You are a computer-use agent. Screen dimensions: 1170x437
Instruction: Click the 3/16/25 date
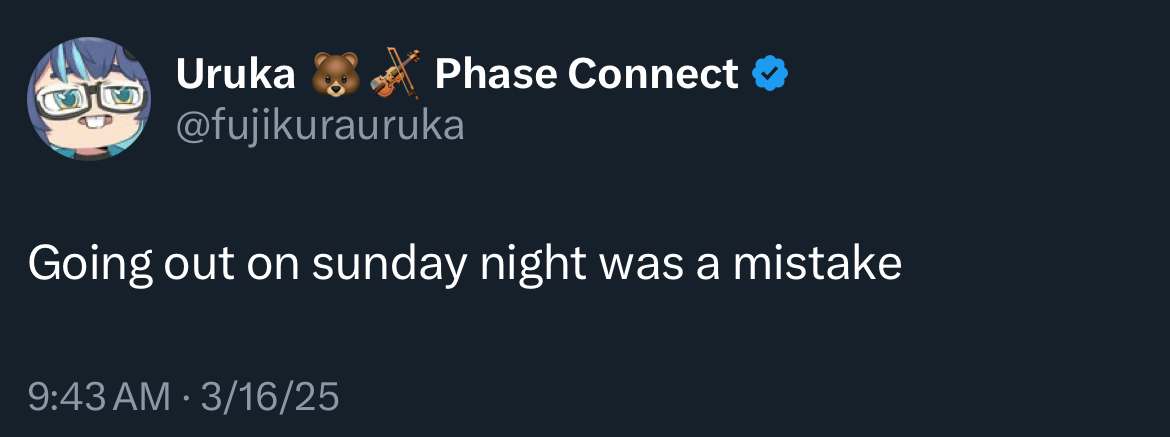[270, 398]
